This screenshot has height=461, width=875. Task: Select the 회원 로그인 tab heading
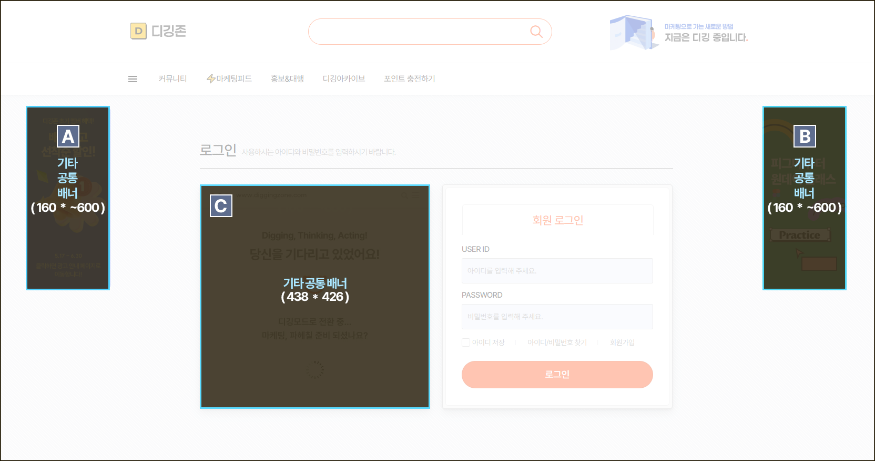557,220
